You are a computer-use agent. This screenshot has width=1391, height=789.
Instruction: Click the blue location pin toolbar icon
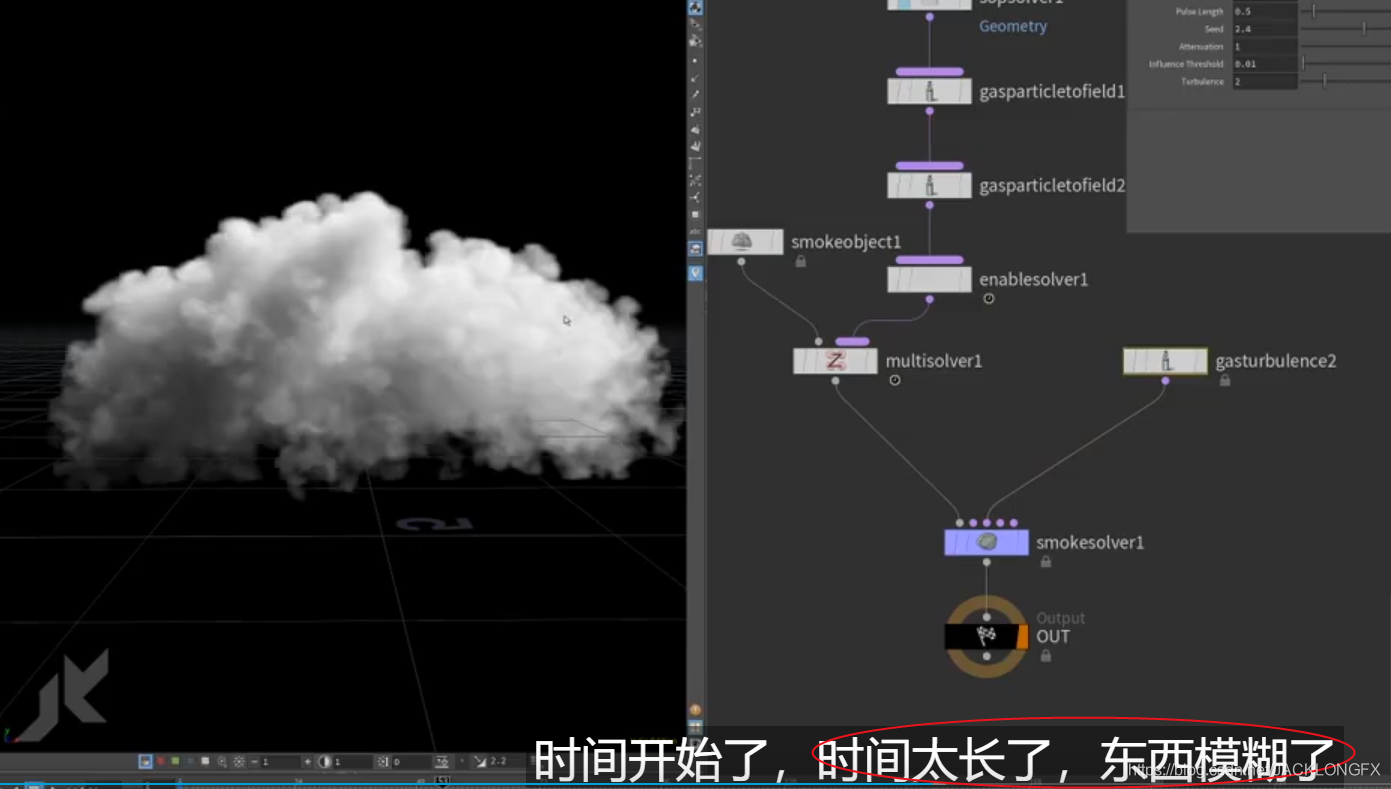[x=695, y=273]
